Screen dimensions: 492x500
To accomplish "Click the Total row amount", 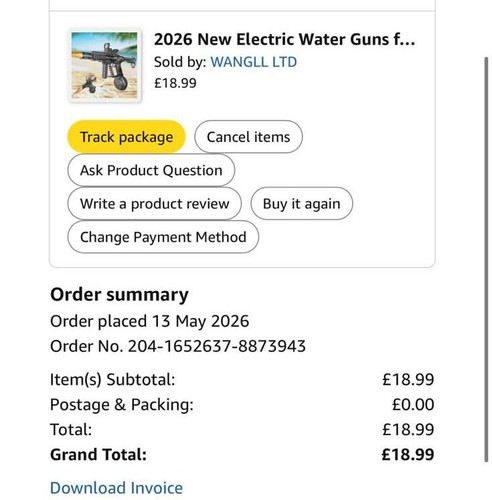I will point(408,429).
